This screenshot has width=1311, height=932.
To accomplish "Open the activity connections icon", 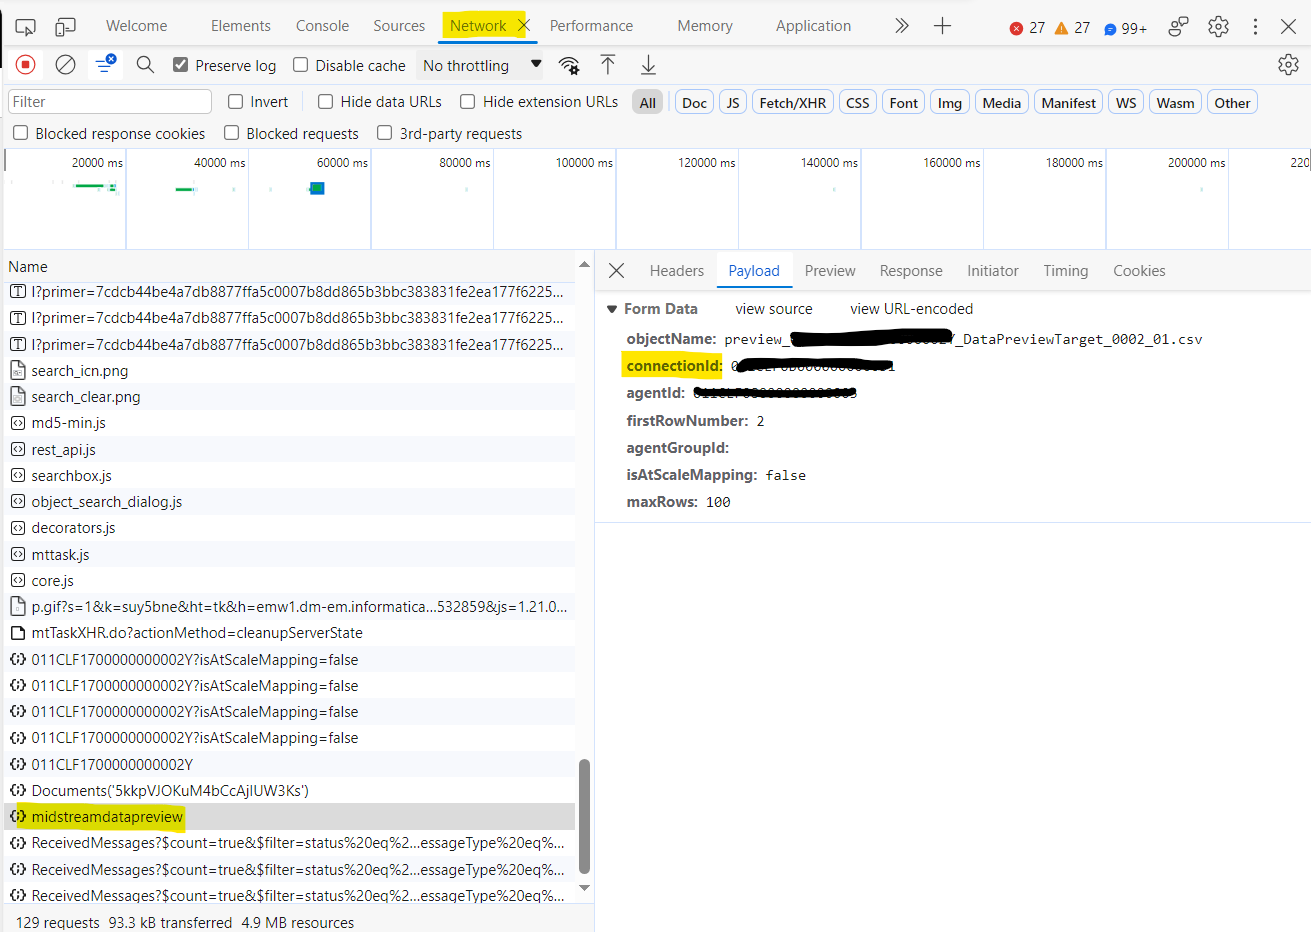I will (x=1179, y=27).
